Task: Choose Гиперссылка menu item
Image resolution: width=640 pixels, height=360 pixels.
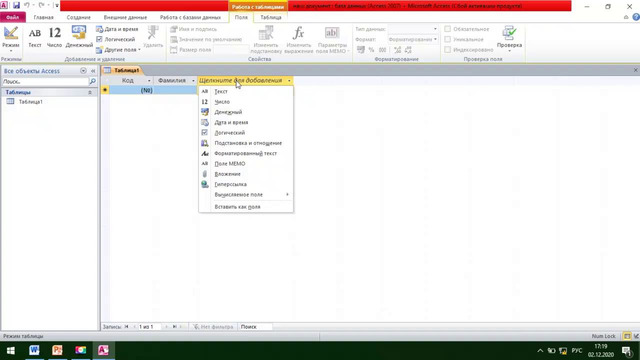Action: point(246,184)
